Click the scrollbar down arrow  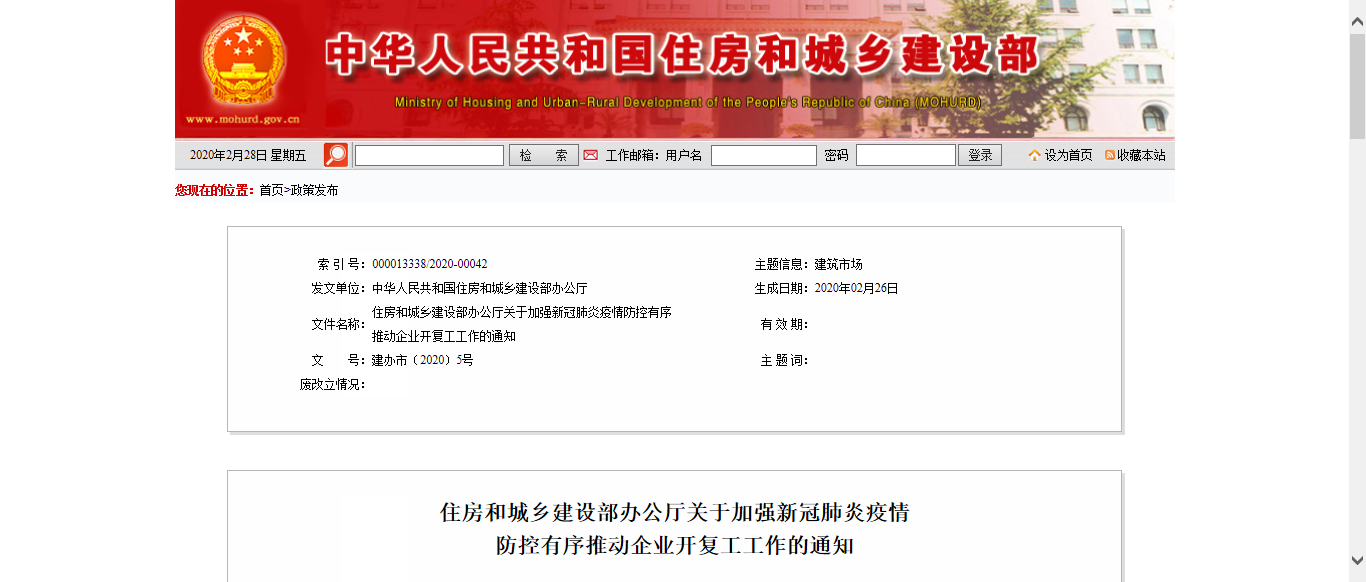click(1357, 560)
